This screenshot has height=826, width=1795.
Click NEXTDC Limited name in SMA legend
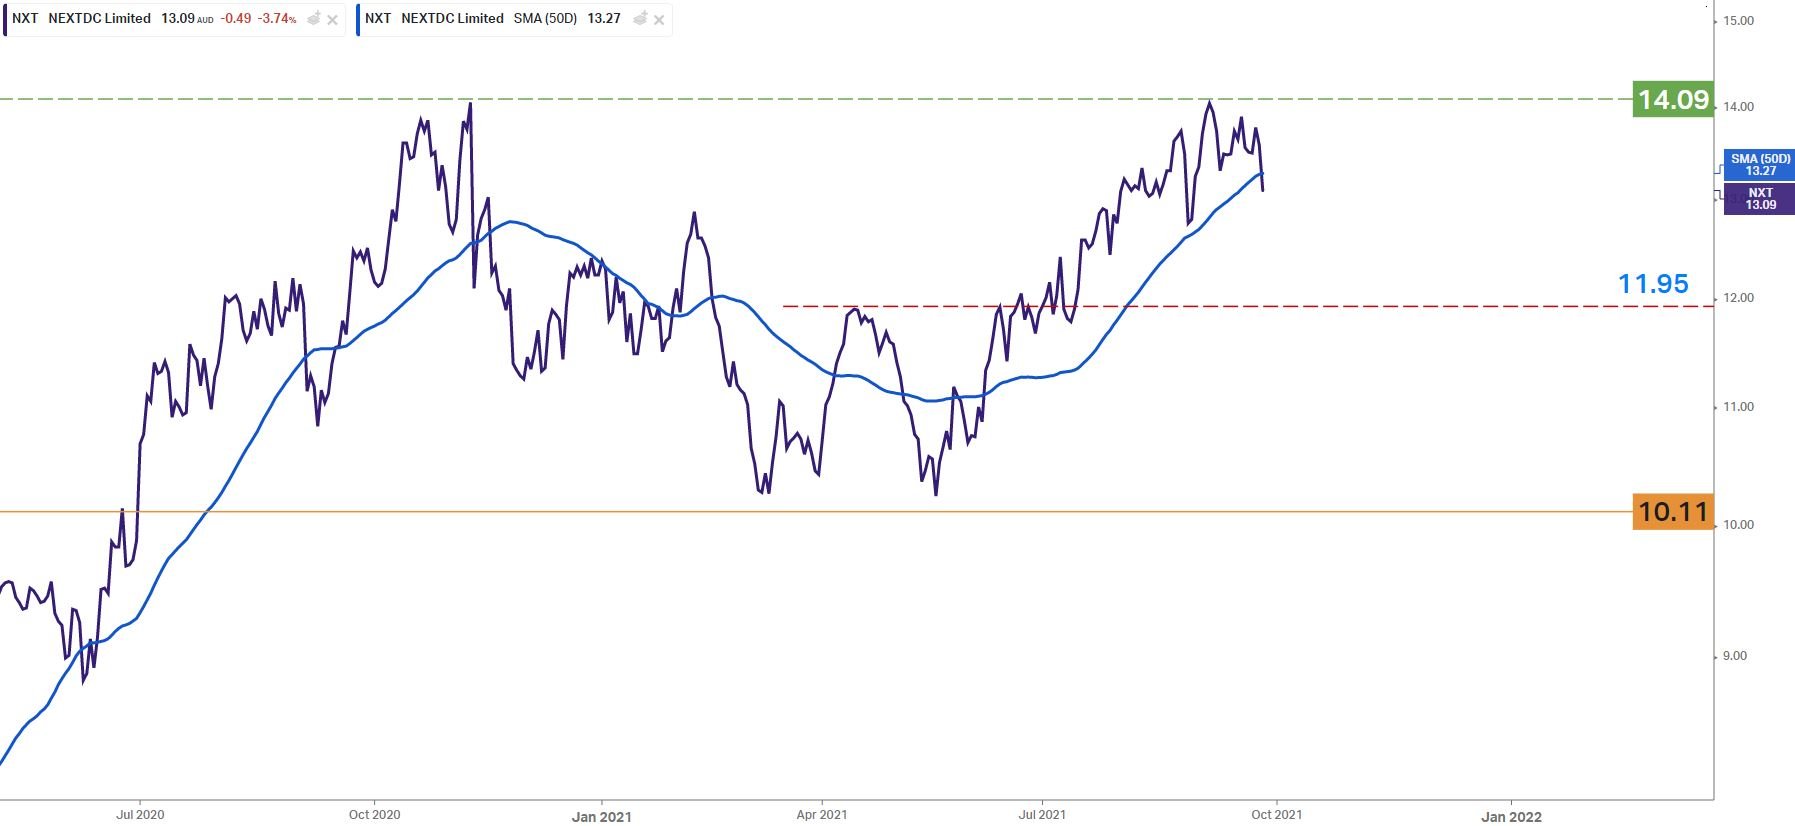[x=452, y=19]
